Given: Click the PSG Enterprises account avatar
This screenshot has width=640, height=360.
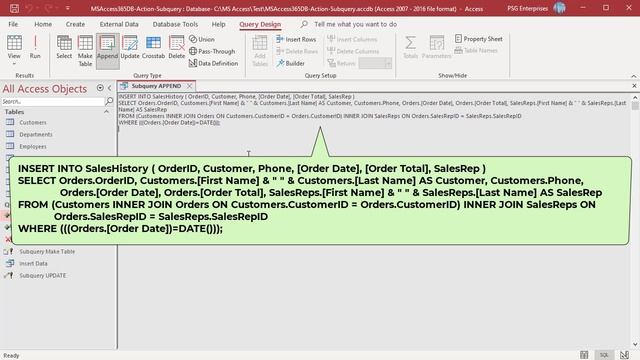Looking at the screenshot, I should (560, 8).
